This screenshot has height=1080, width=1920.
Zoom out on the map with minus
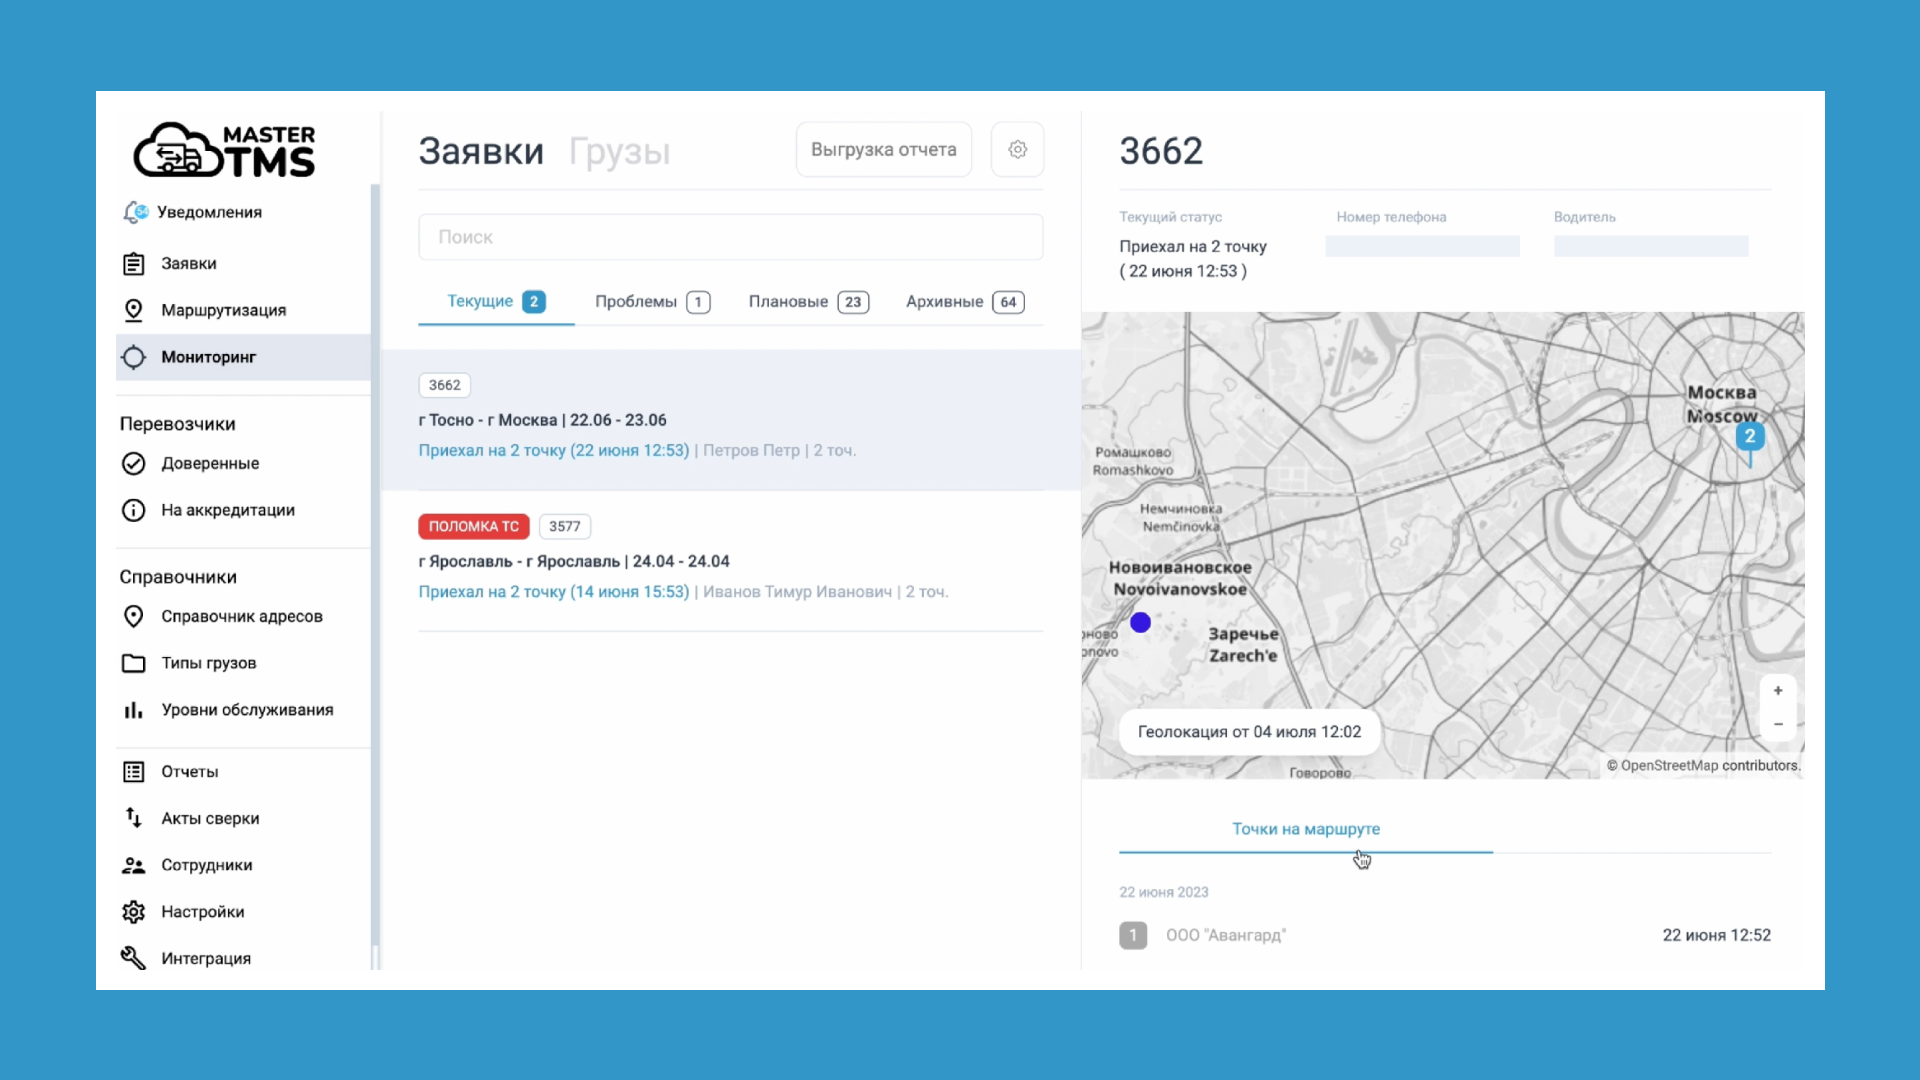click(1778, 724)
